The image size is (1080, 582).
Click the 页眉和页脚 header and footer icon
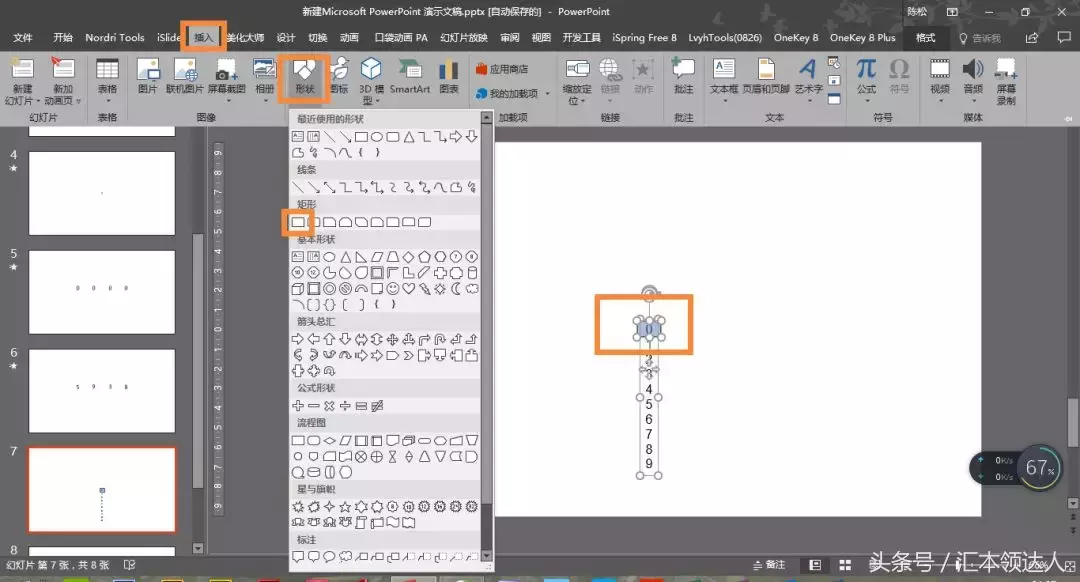pyautogui.click(x=766, y=76)
